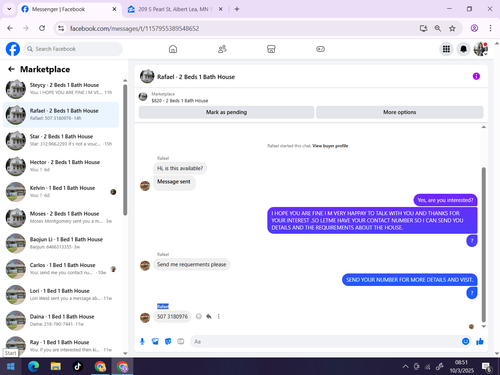Open Facebook home via logo
500x375 pixels.
coord(13,49)
